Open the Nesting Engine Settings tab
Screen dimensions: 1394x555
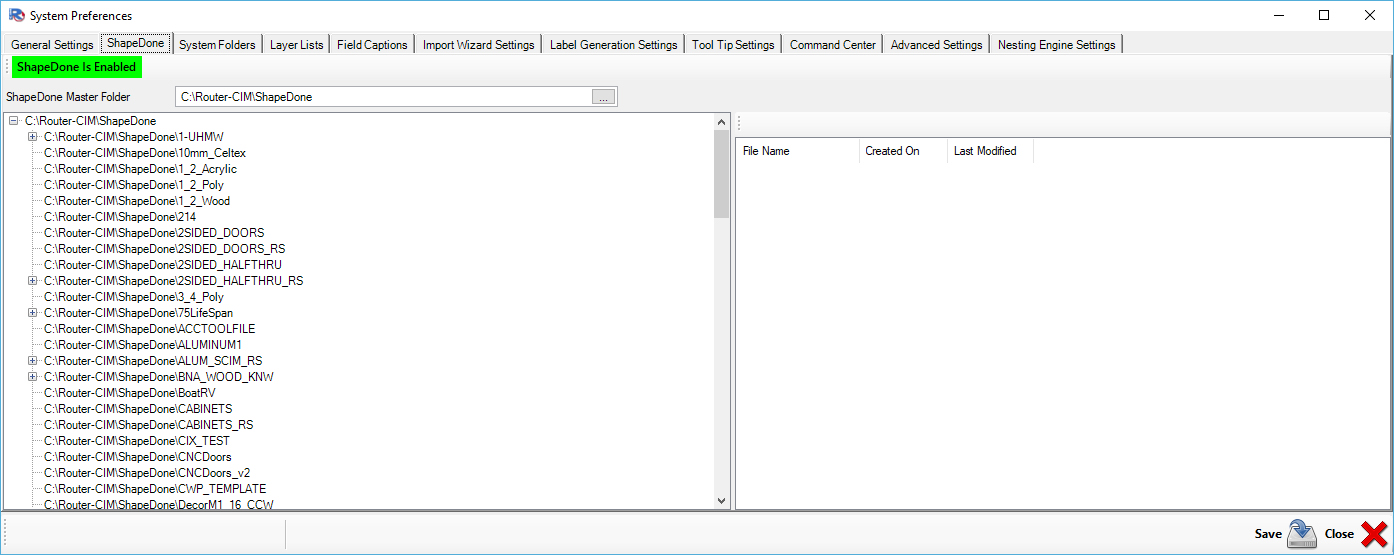click(1056, 45)
